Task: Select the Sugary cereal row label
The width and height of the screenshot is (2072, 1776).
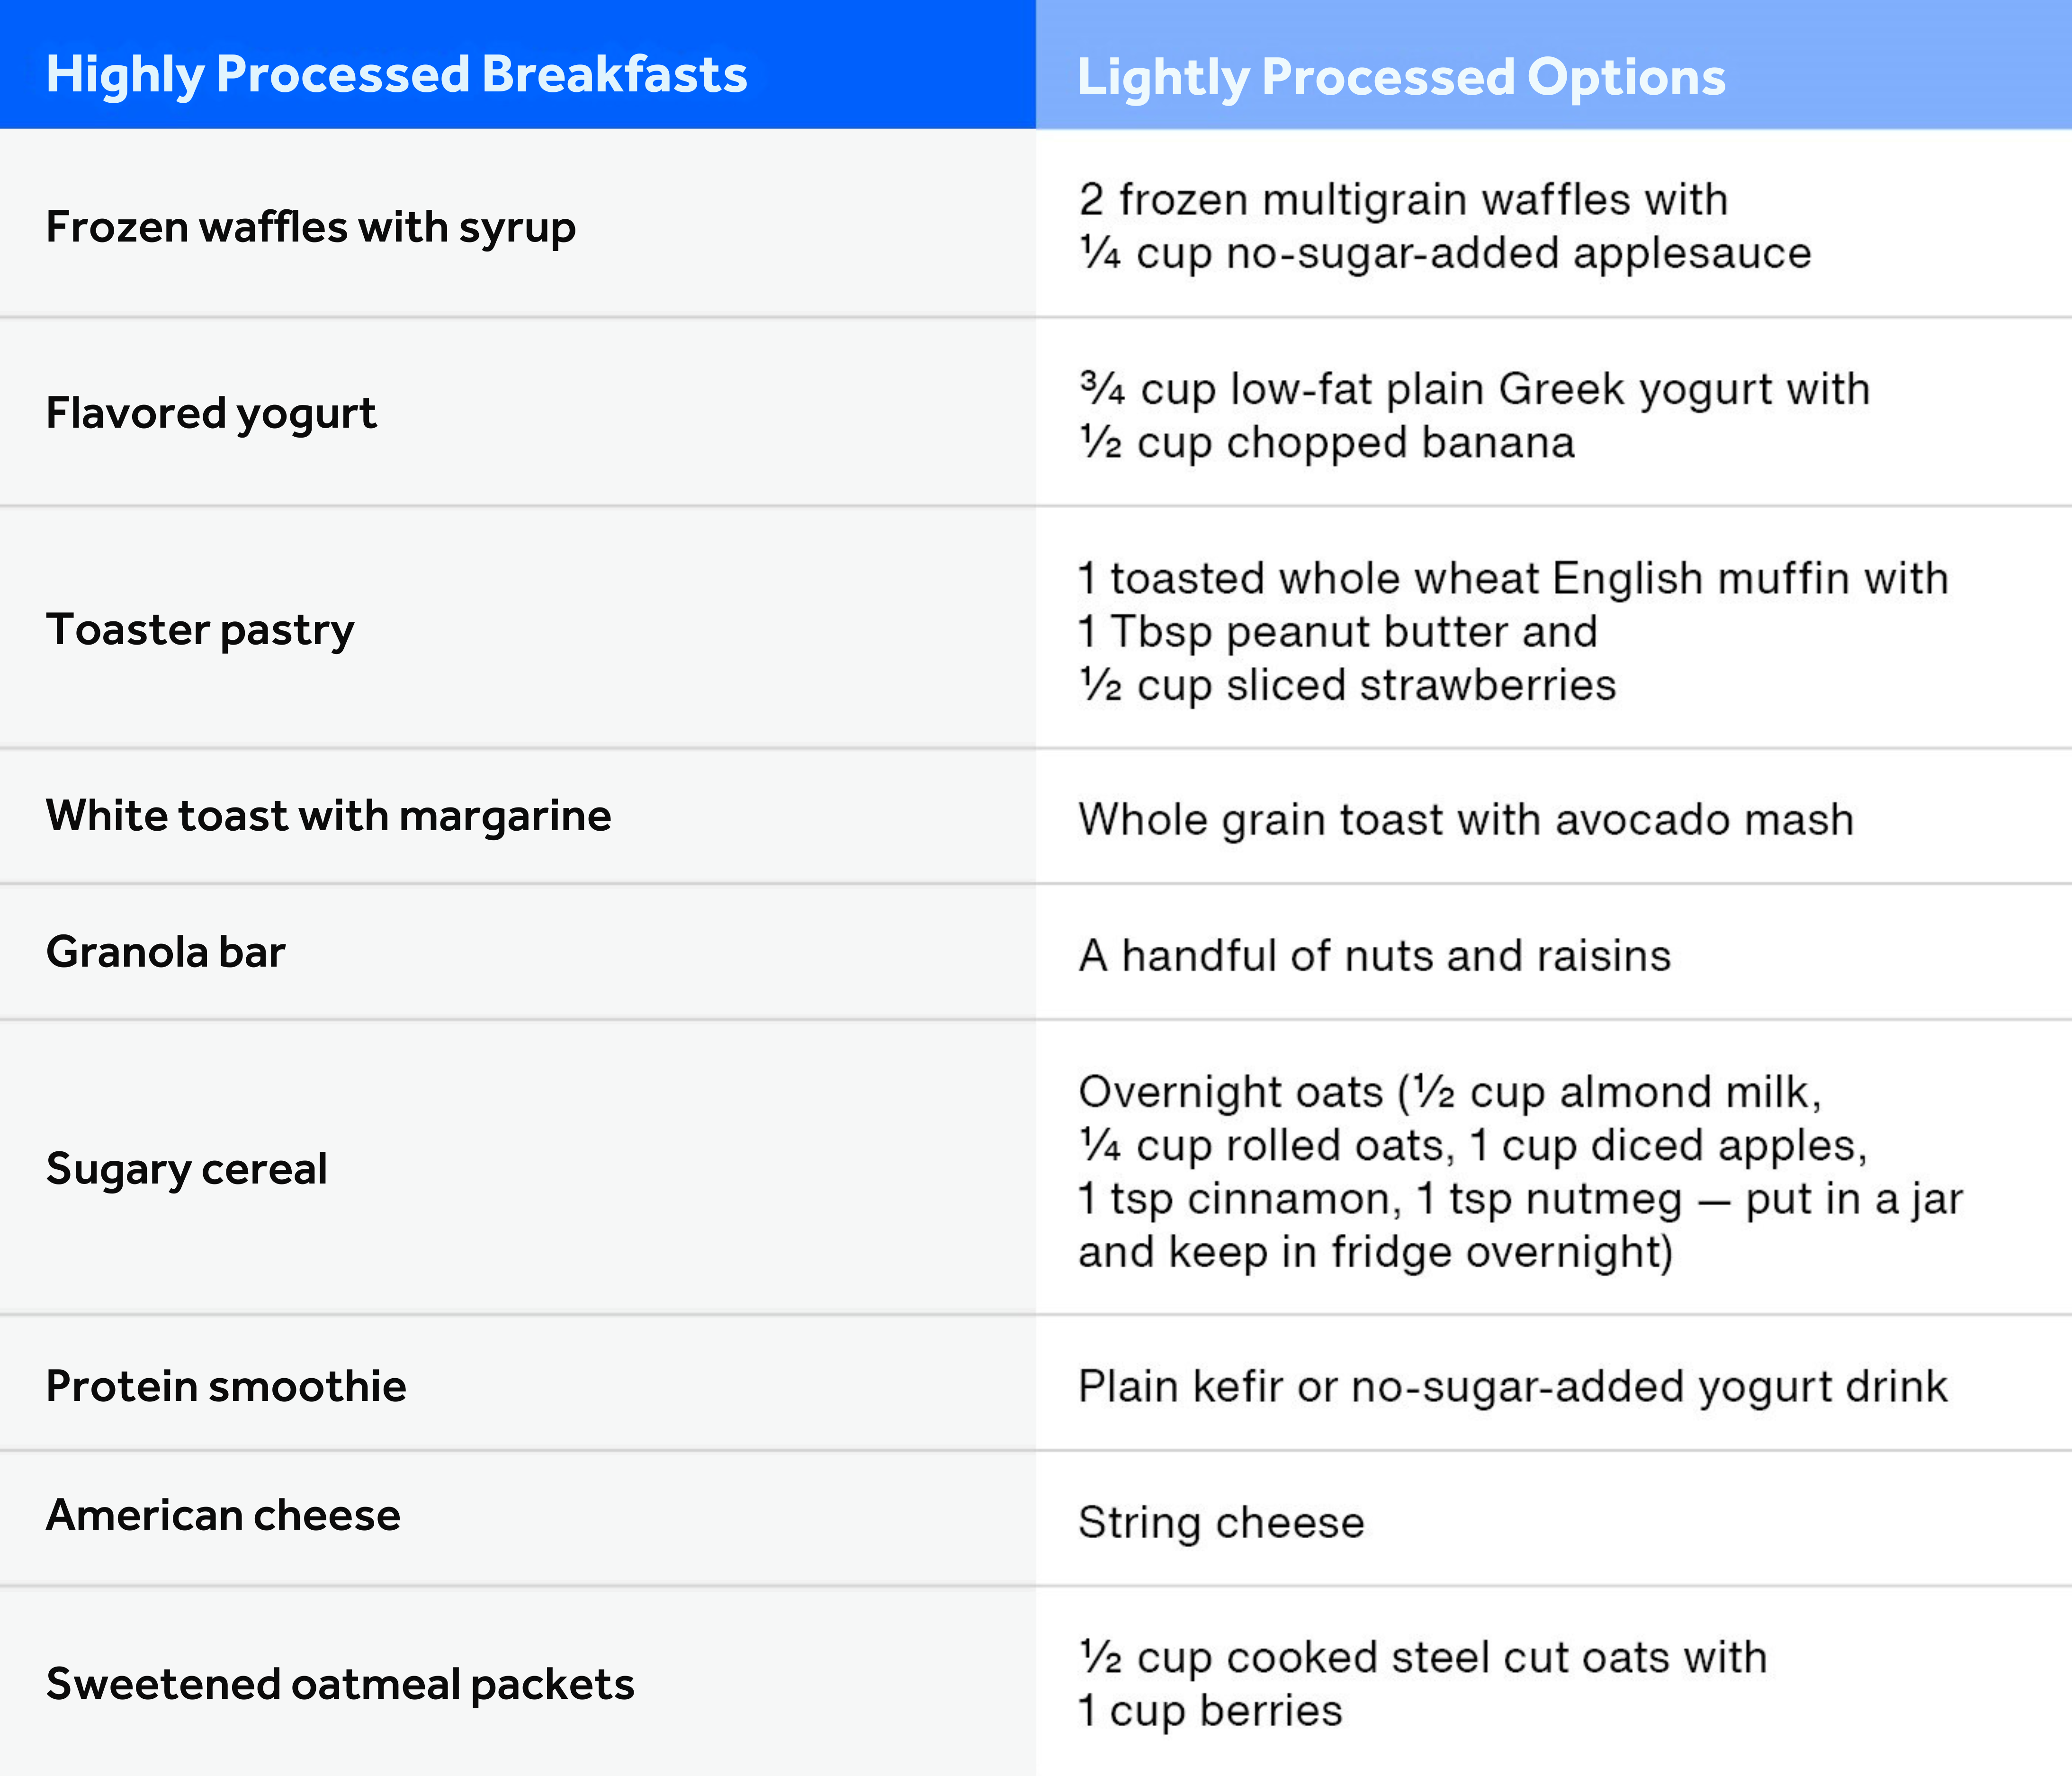Action: pyautogui.click(x=187, y=1169)
